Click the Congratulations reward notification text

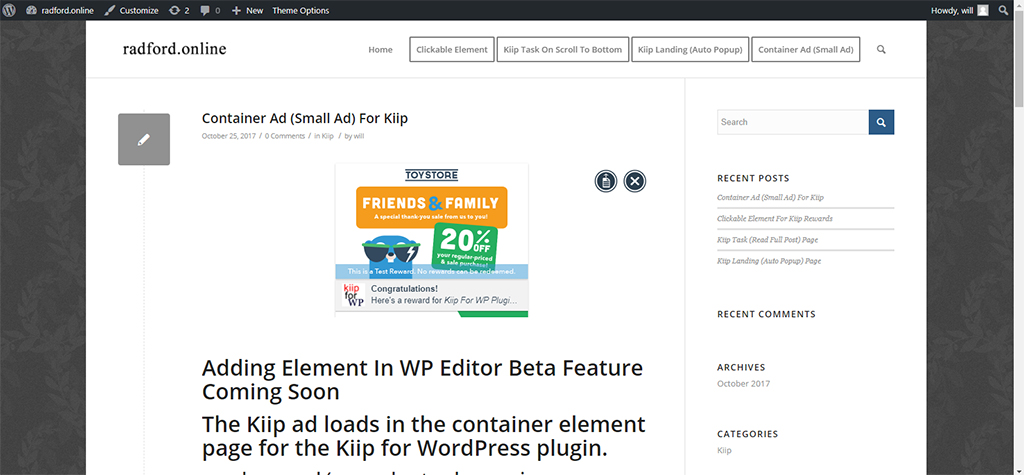444,295
